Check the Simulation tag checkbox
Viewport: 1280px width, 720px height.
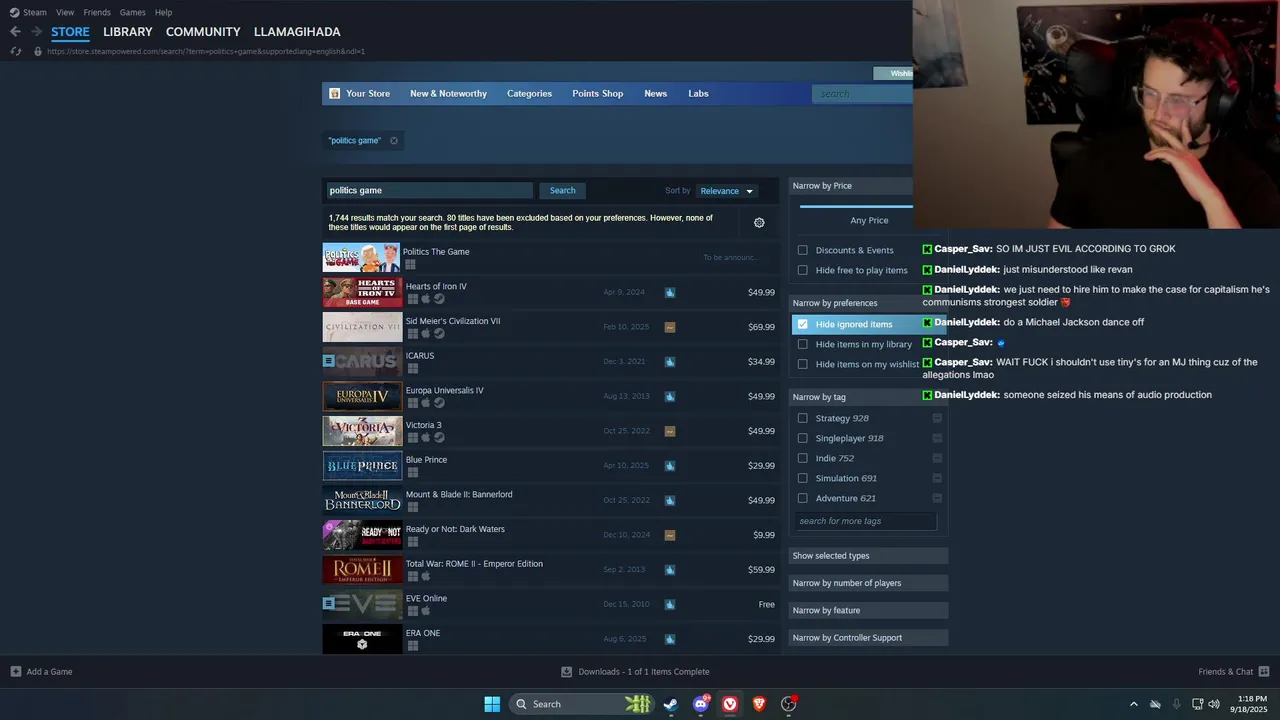802,478
